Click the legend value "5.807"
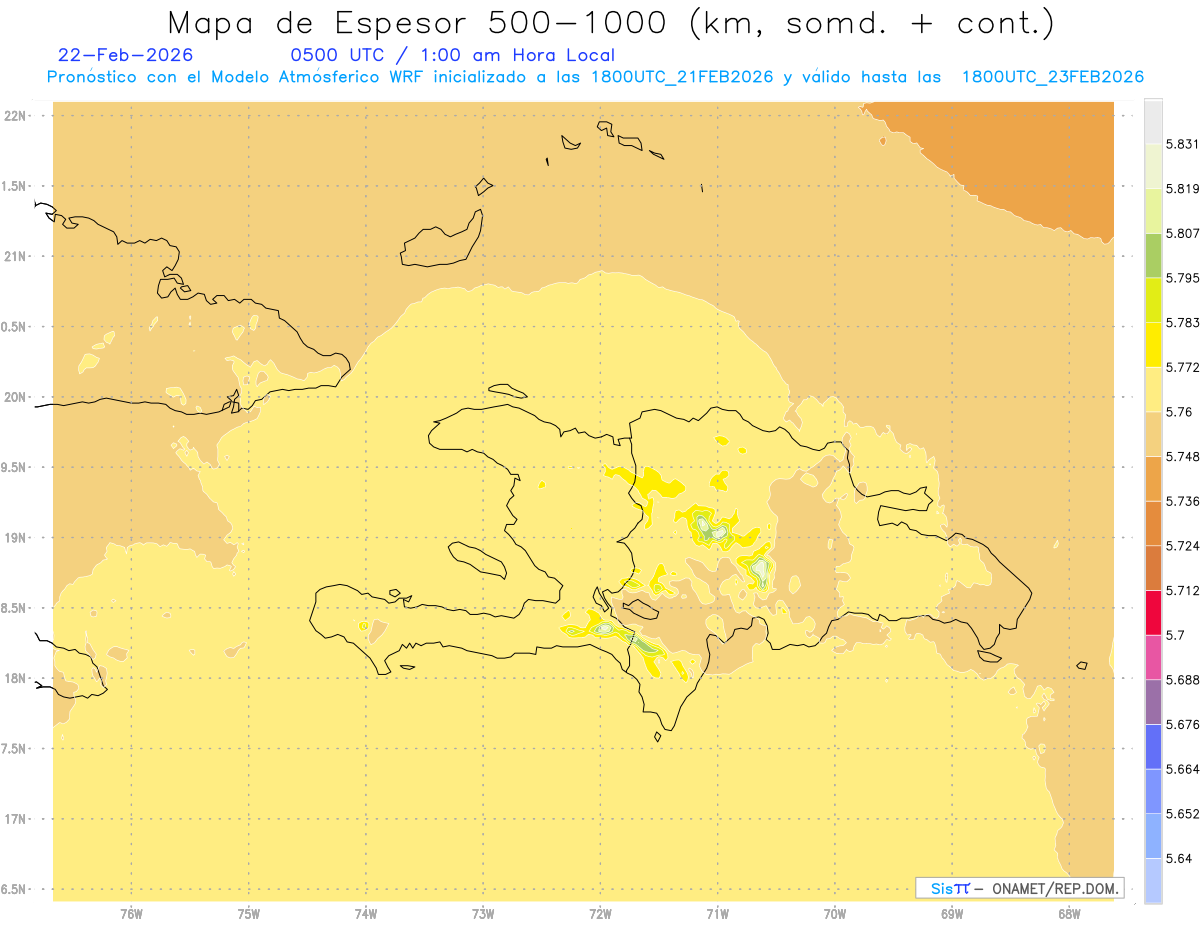The height and width of the screenshot is (927, 1200). pos(1183,233)
